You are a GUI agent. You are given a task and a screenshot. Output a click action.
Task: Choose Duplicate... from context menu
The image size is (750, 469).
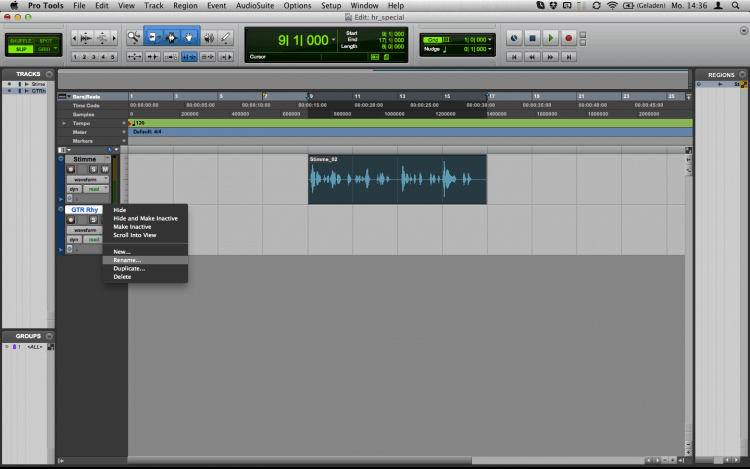(x=145, y=269)
